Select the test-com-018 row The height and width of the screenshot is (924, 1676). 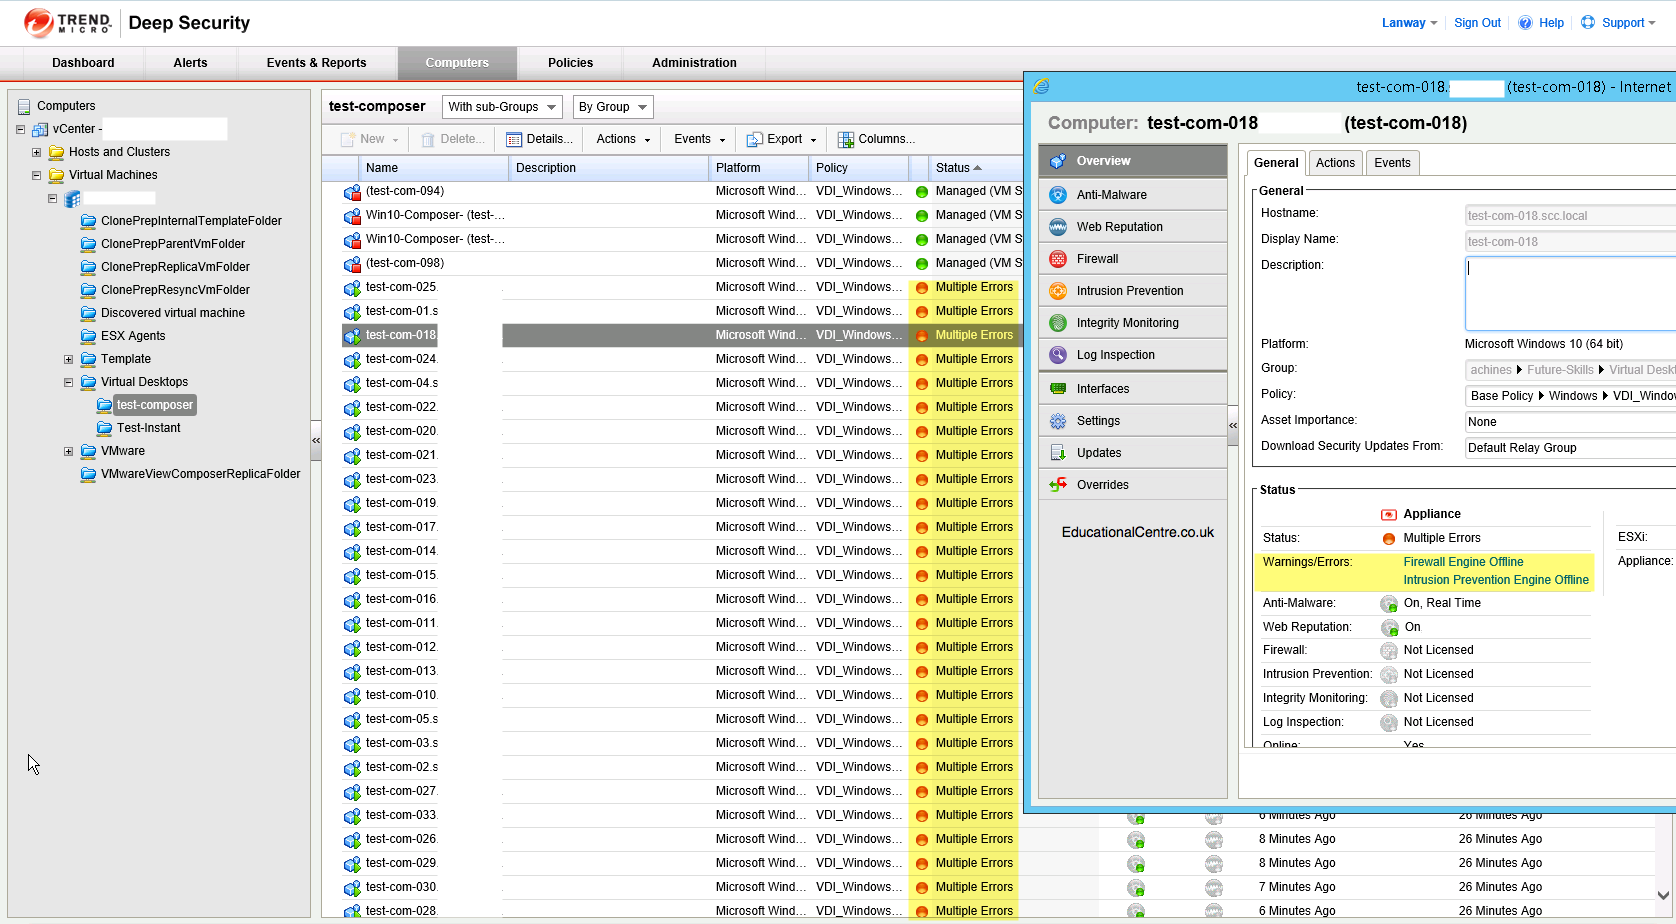click(682, 335)
